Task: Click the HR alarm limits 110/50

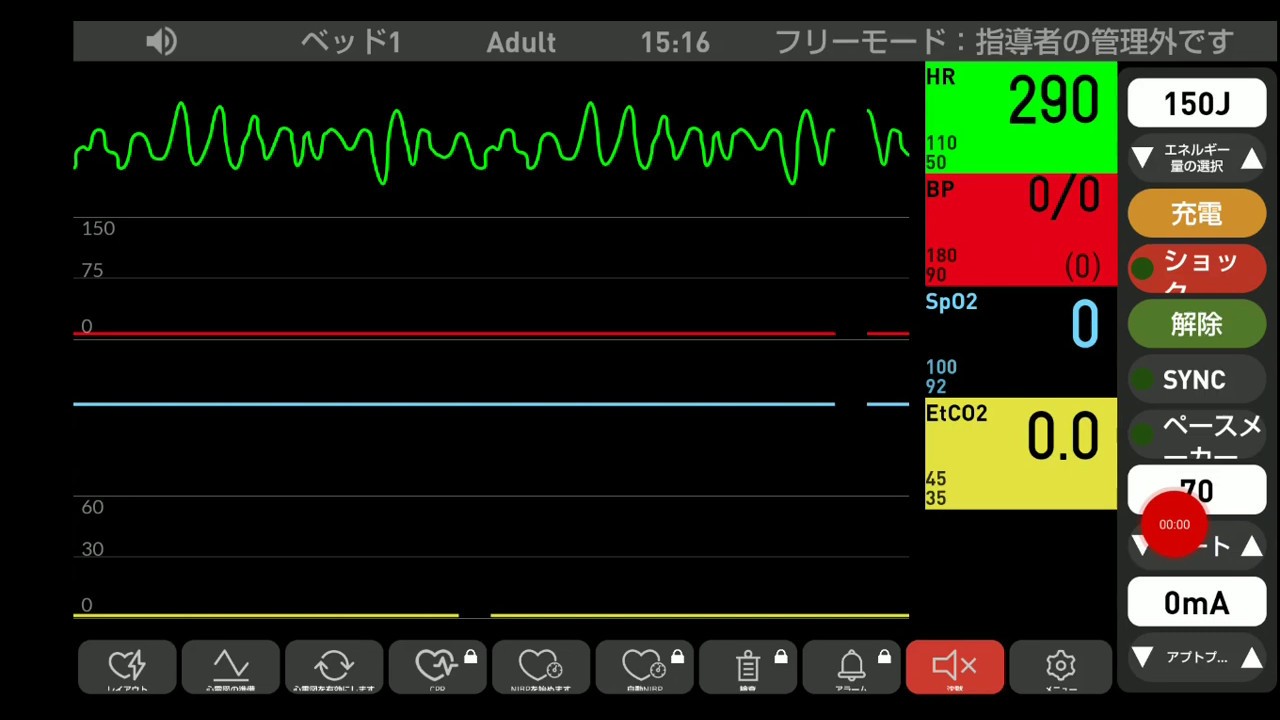Action: (941, 153)
